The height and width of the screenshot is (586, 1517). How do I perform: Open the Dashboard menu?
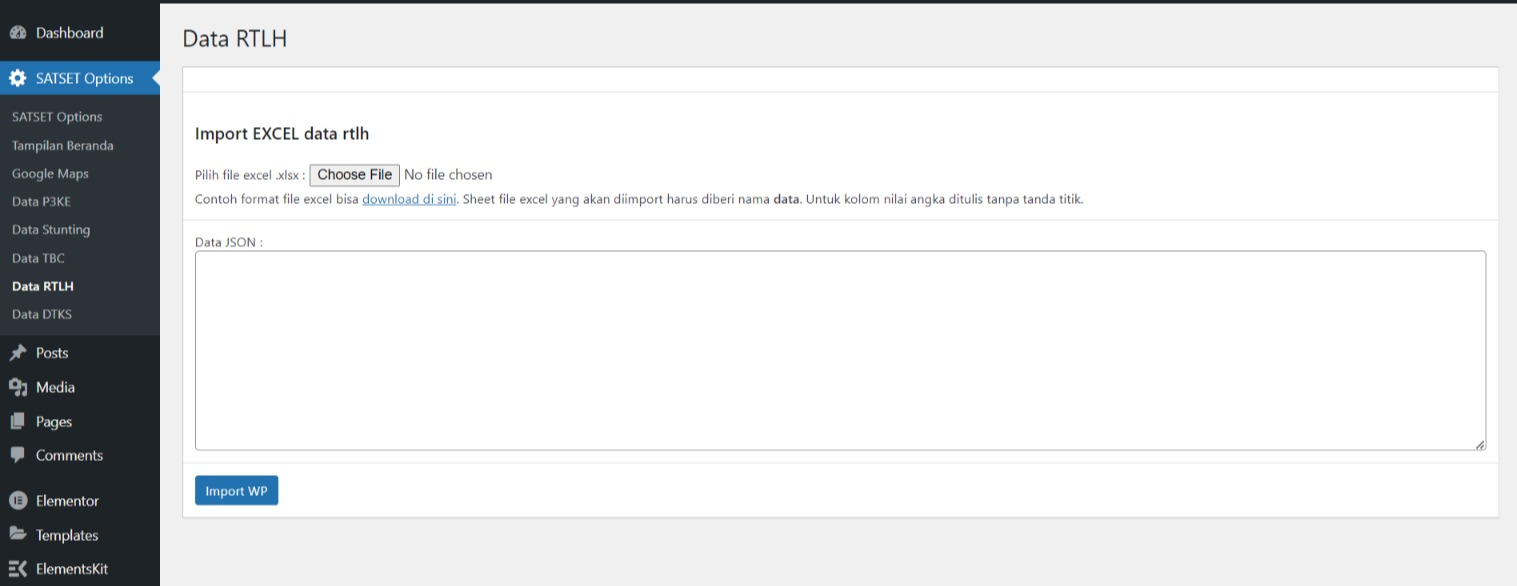pos(80,33)
